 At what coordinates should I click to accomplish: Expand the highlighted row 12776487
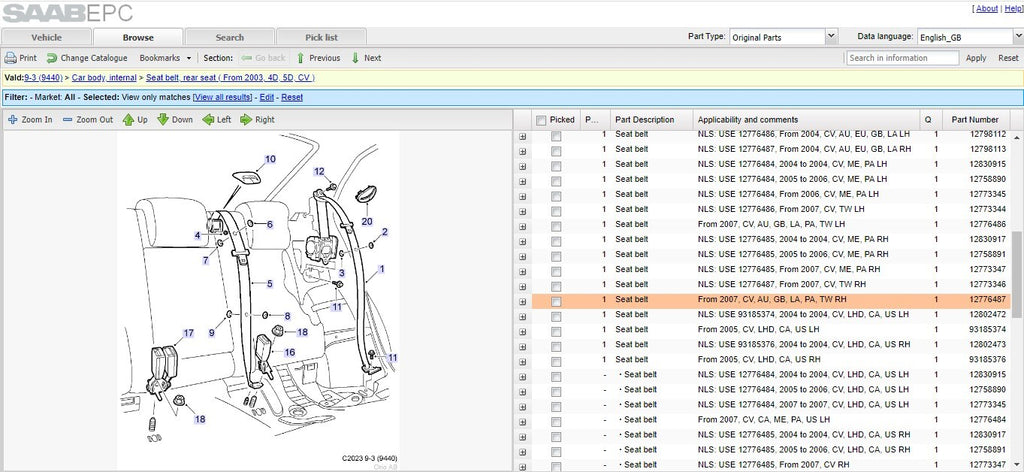(x=522, y=302)
